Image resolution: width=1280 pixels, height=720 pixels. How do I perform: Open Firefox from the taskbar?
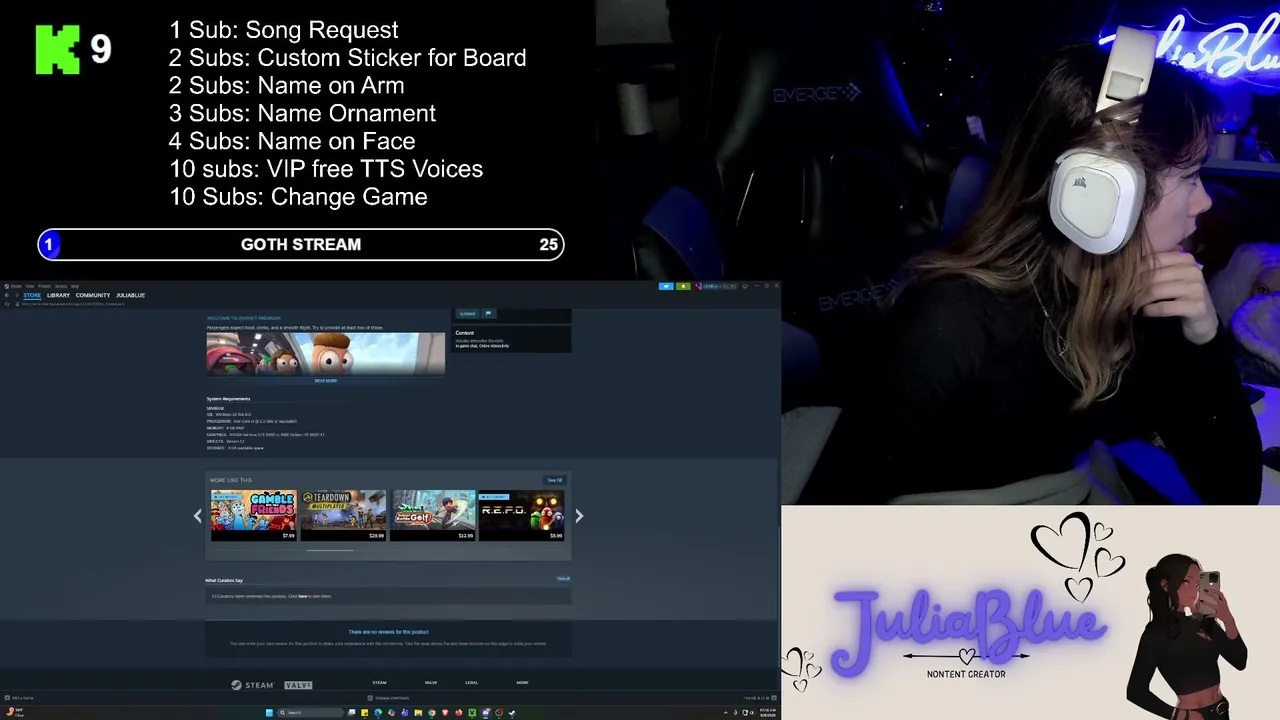(459, 712)
